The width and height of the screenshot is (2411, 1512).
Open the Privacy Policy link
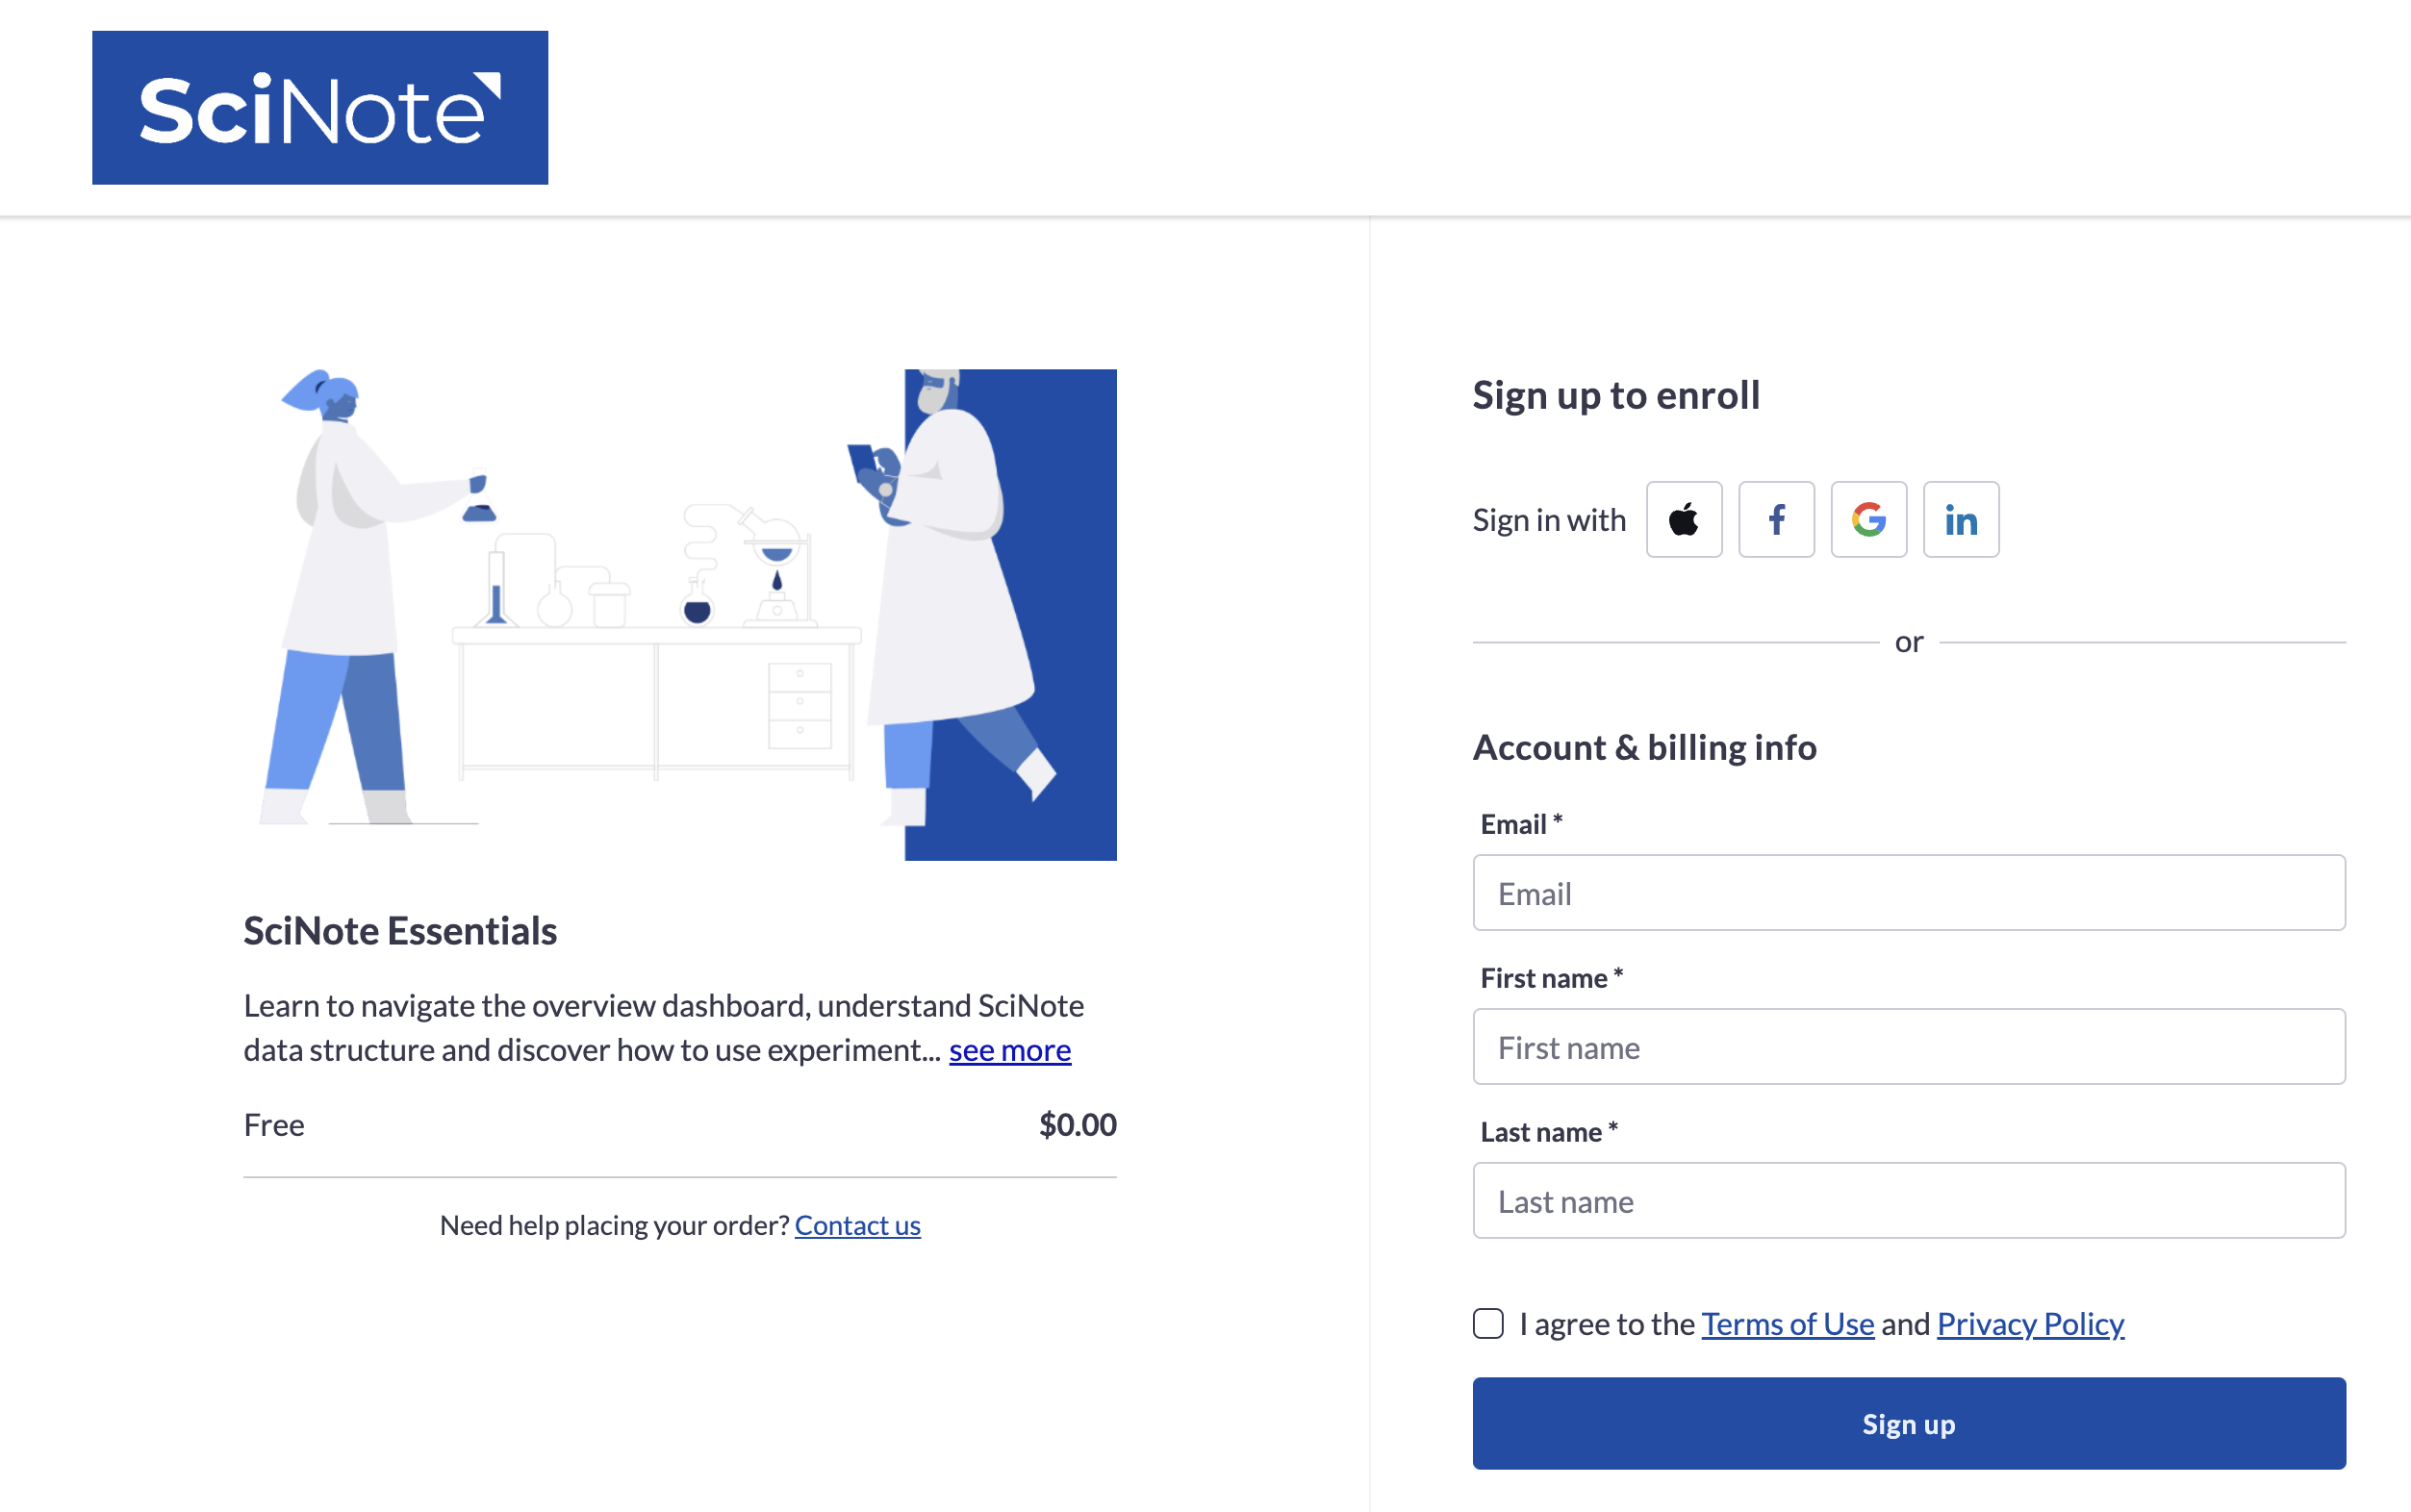[x=2030, y=1323]
